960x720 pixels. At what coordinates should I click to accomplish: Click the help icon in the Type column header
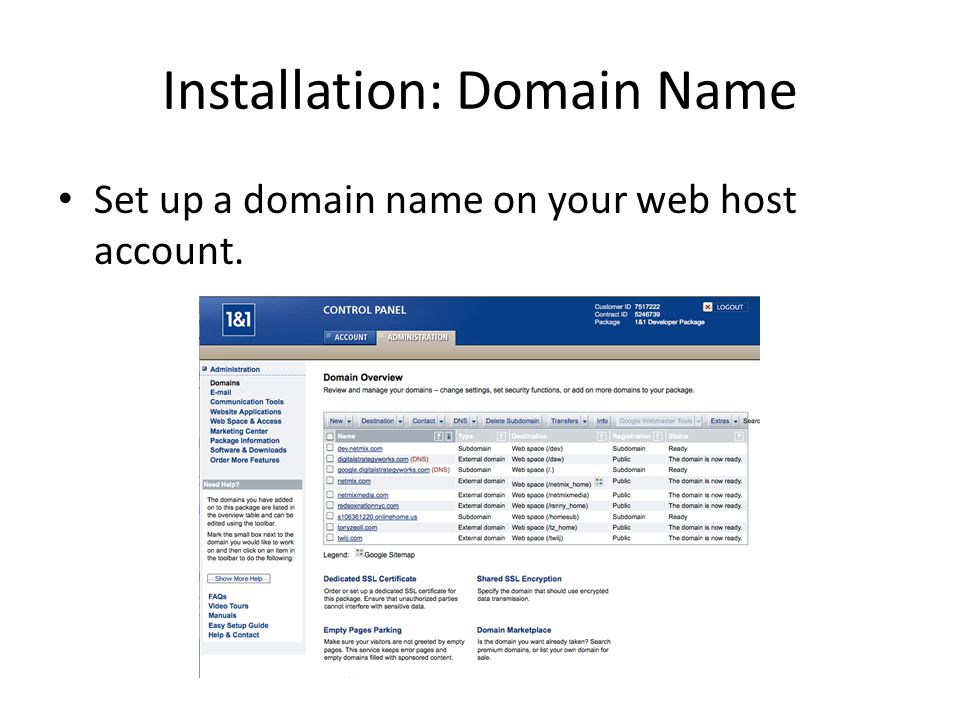pos(501,437)
